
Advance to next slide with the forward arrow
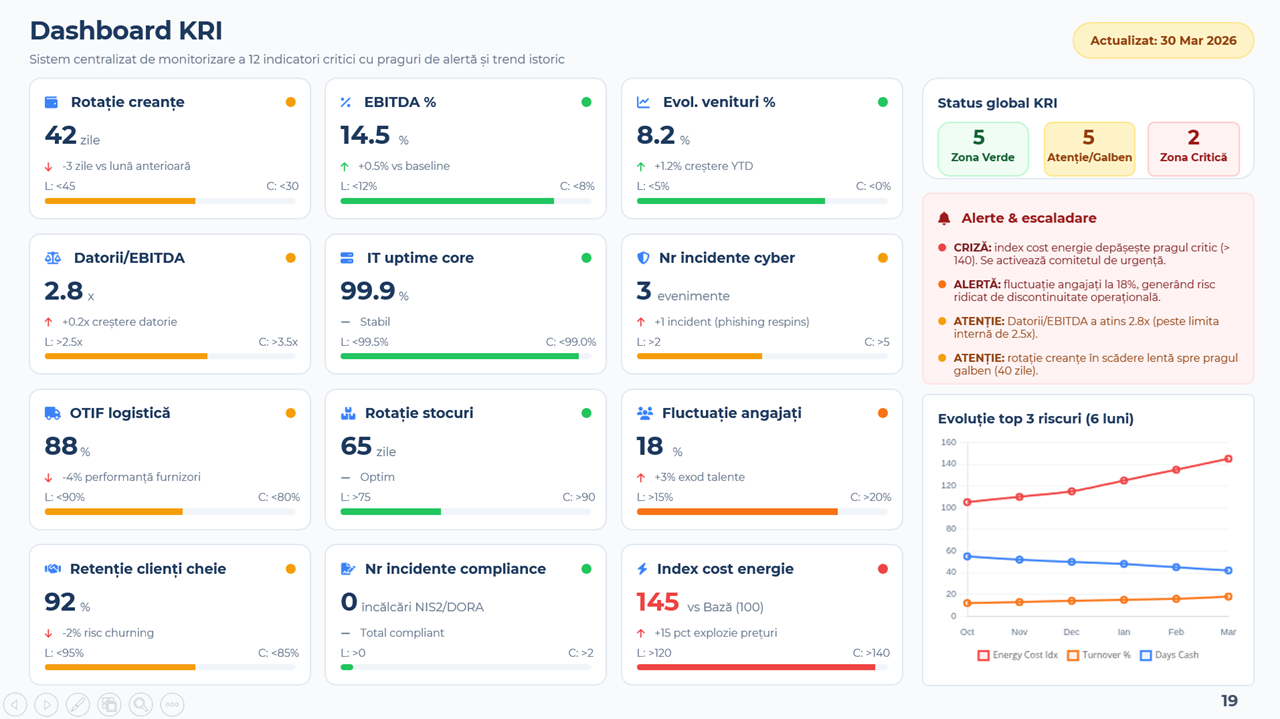(x=46, y=704)
